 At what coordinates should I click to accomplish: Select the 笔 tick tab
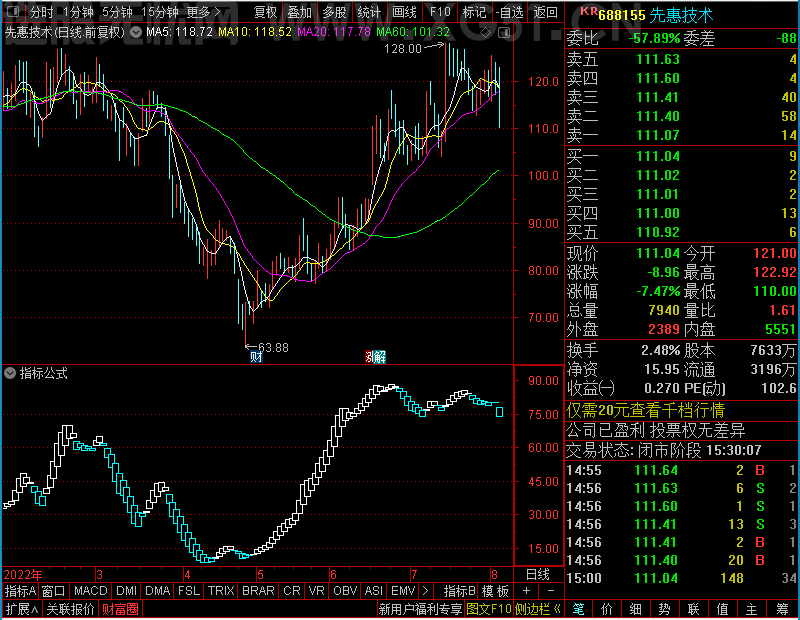tap(579, 609)
